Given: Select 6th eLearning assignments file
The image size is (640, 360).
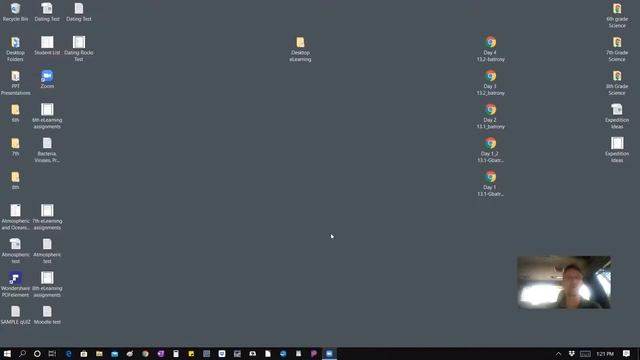Looking at the screenshot, I should coord(47,116).
